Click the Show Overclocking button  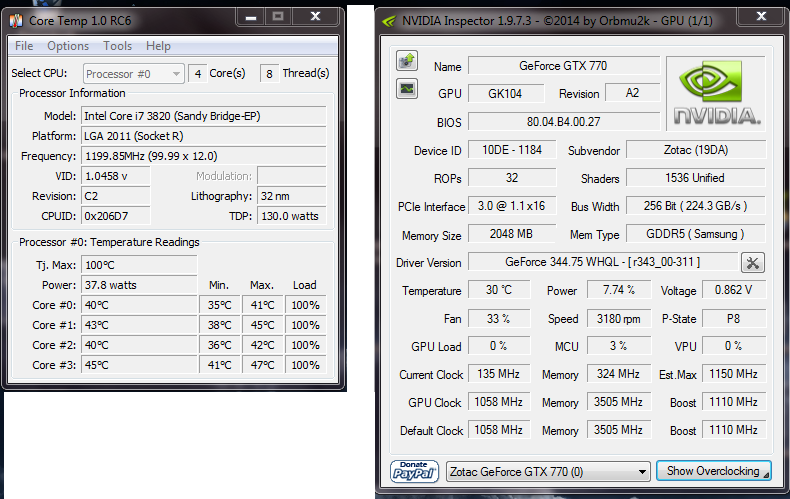point(713,471)
